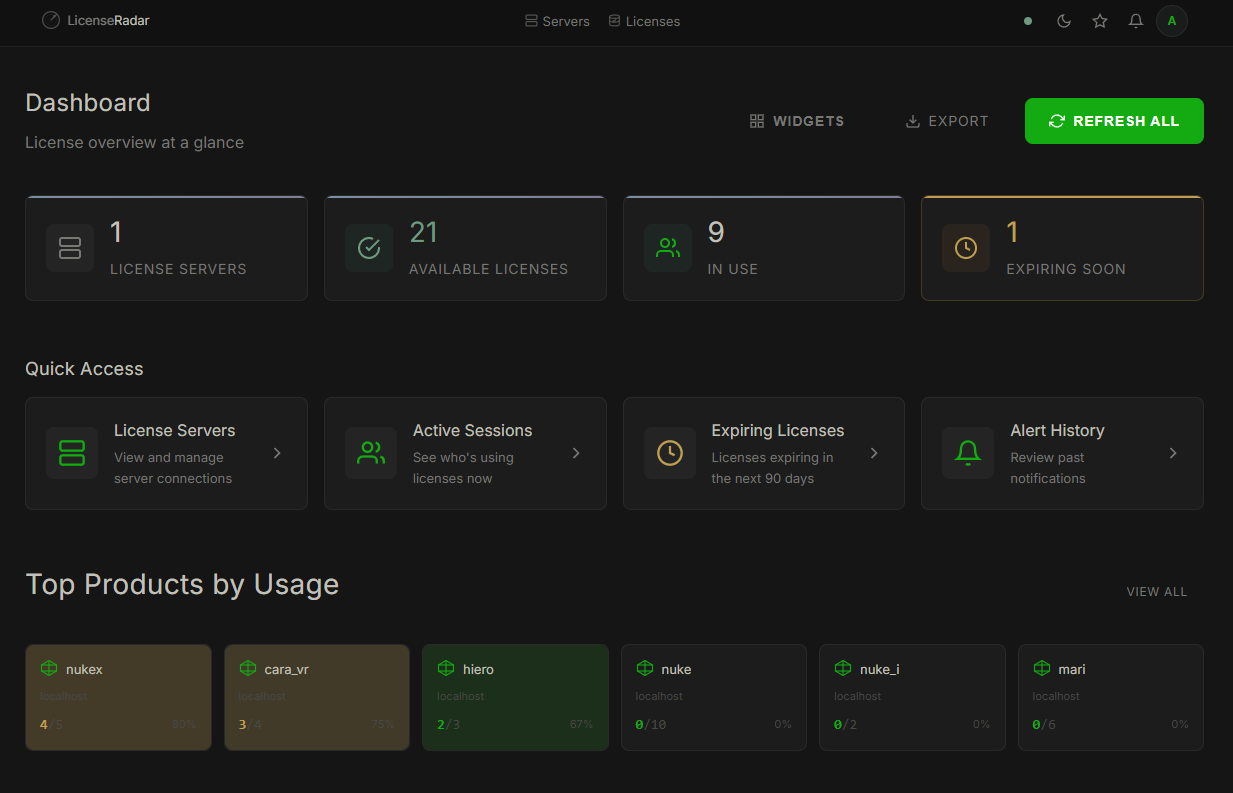Click VIEW ALL in Top Products by Usage
The height and width of the screenshot is (793, 1233).
click(x=1156, y=591)
